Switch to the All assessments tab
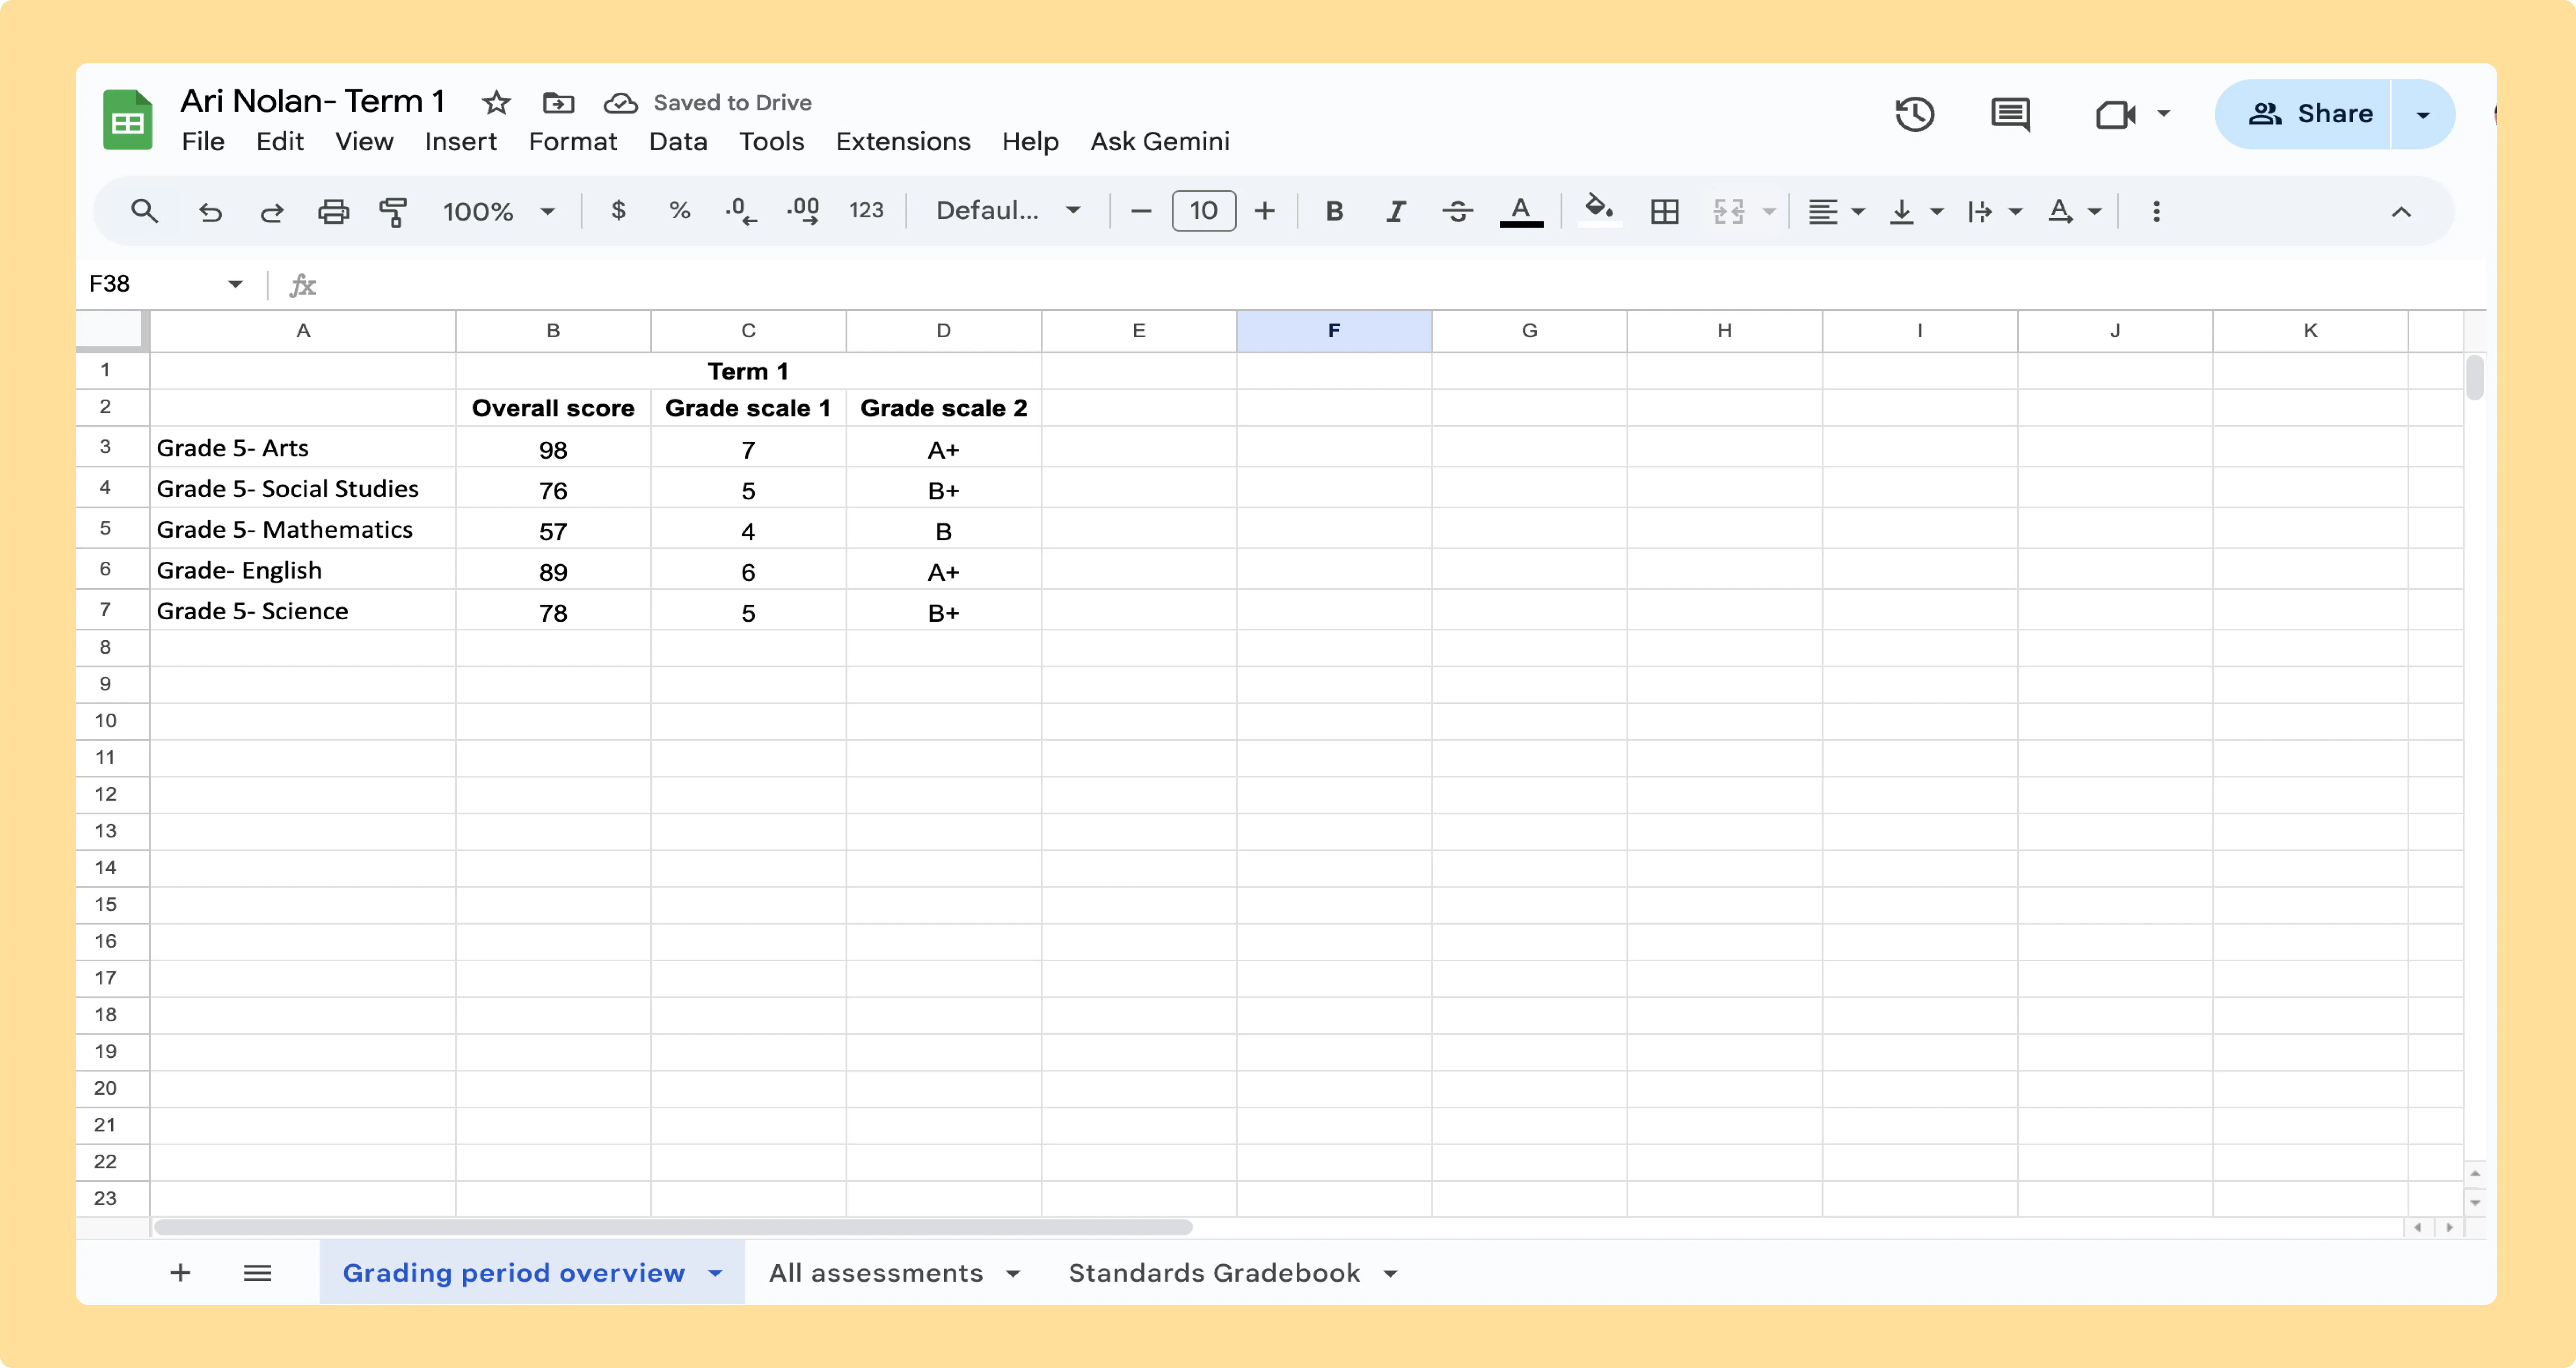 (876, 1273)
